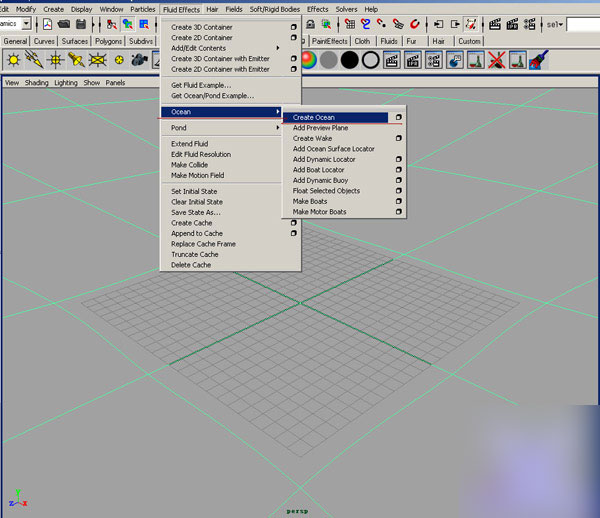Click the paintbrush shelf icon
The image size is (600, 518).
pyautogui.click(x=538, y=60)
